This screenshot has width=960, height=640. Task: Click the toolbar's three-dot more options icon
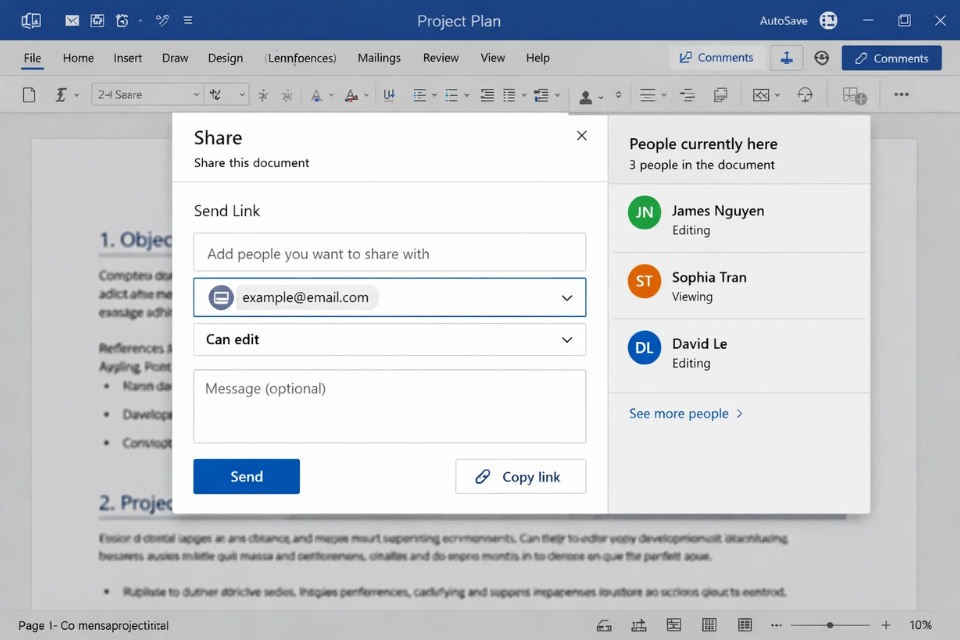pyautogui.click(x=901, y=95)
